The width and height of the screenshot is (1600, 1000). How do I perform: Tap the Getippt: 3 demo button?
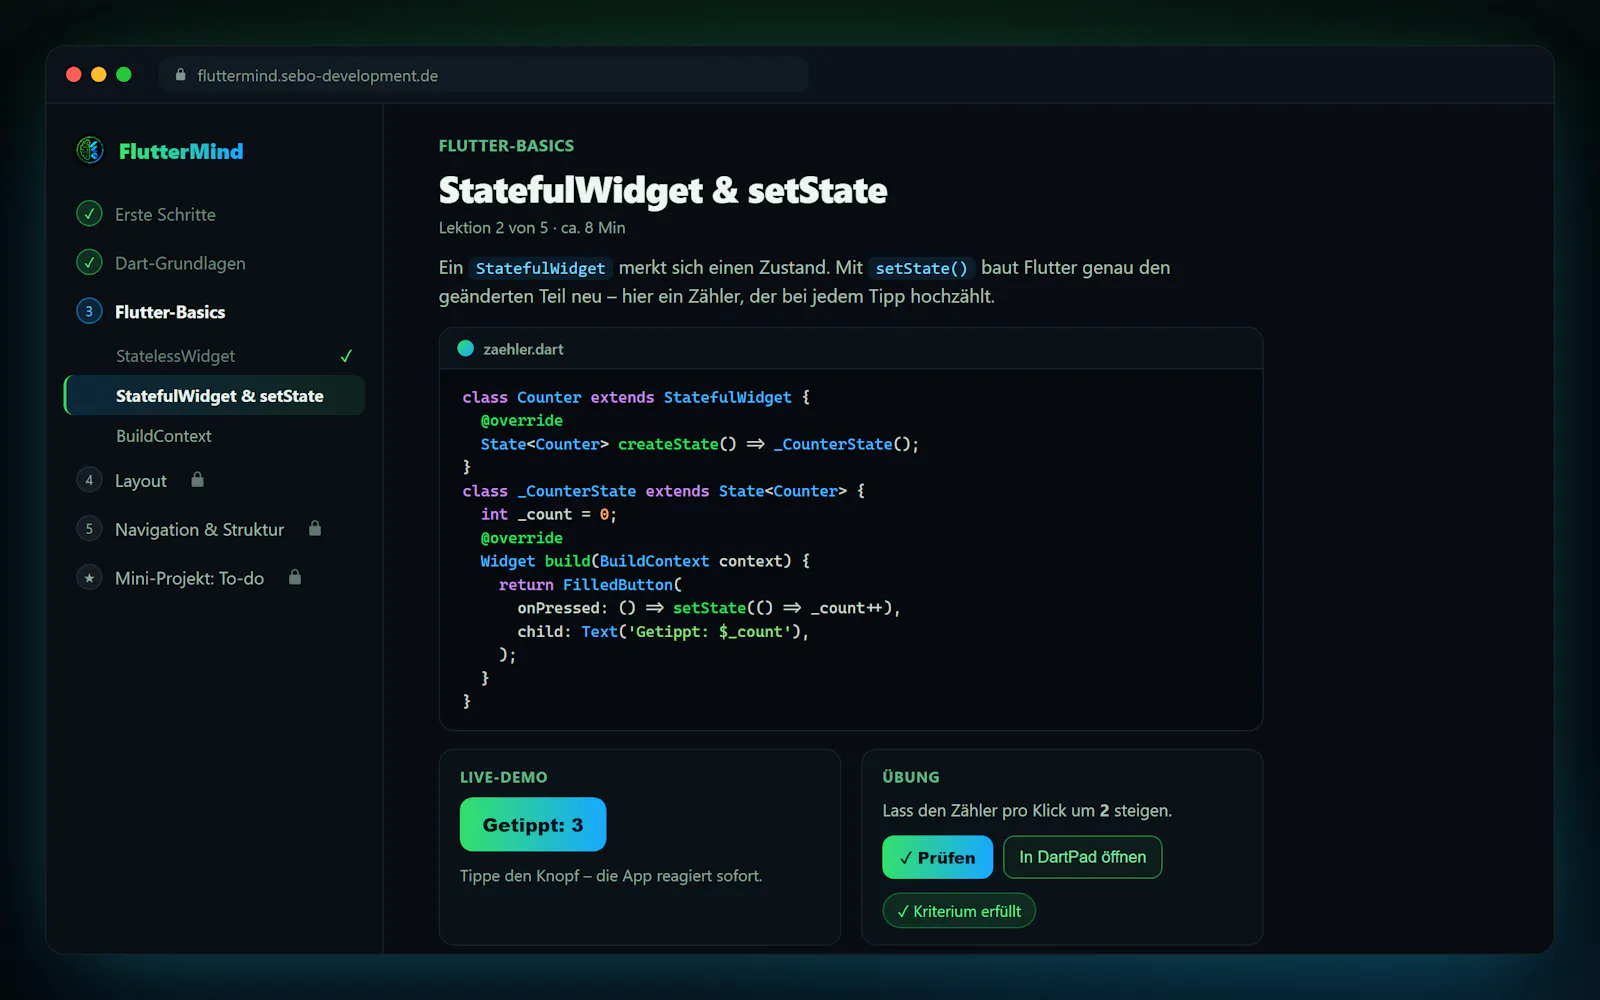click(x=533, y=824)
